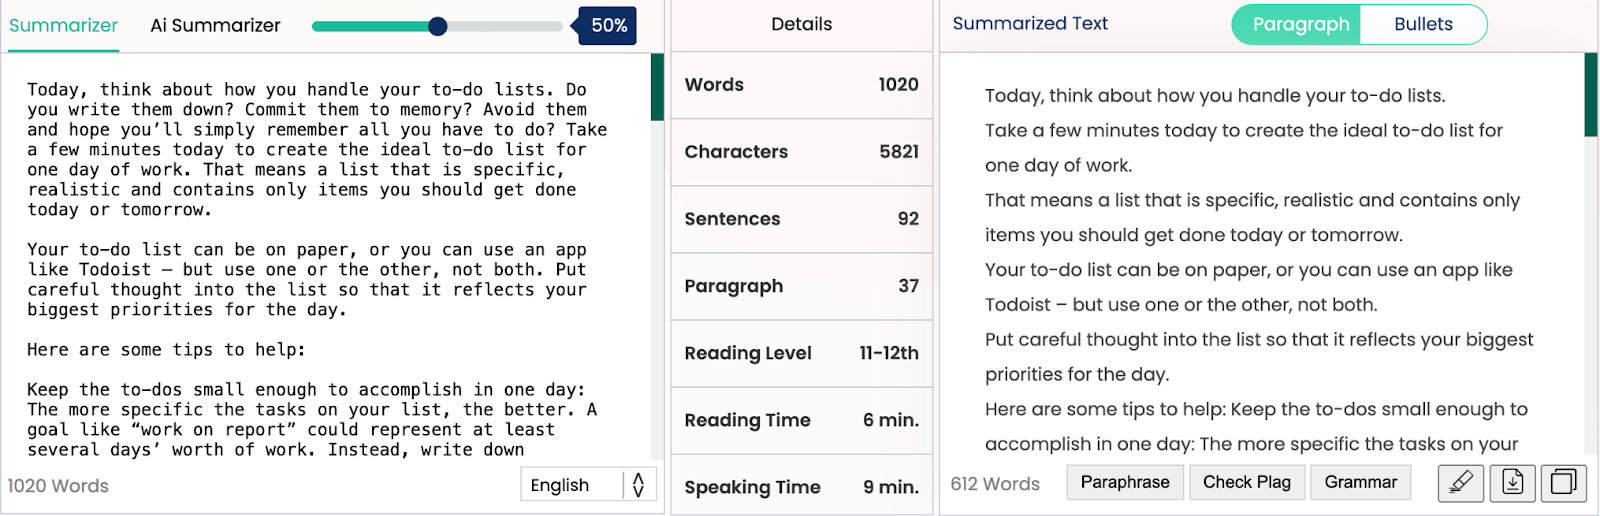Screen dimensions: 1600x516
Task: Click the language selector up-down arrows
Action: pyautogui.click(x=638, y=485)
